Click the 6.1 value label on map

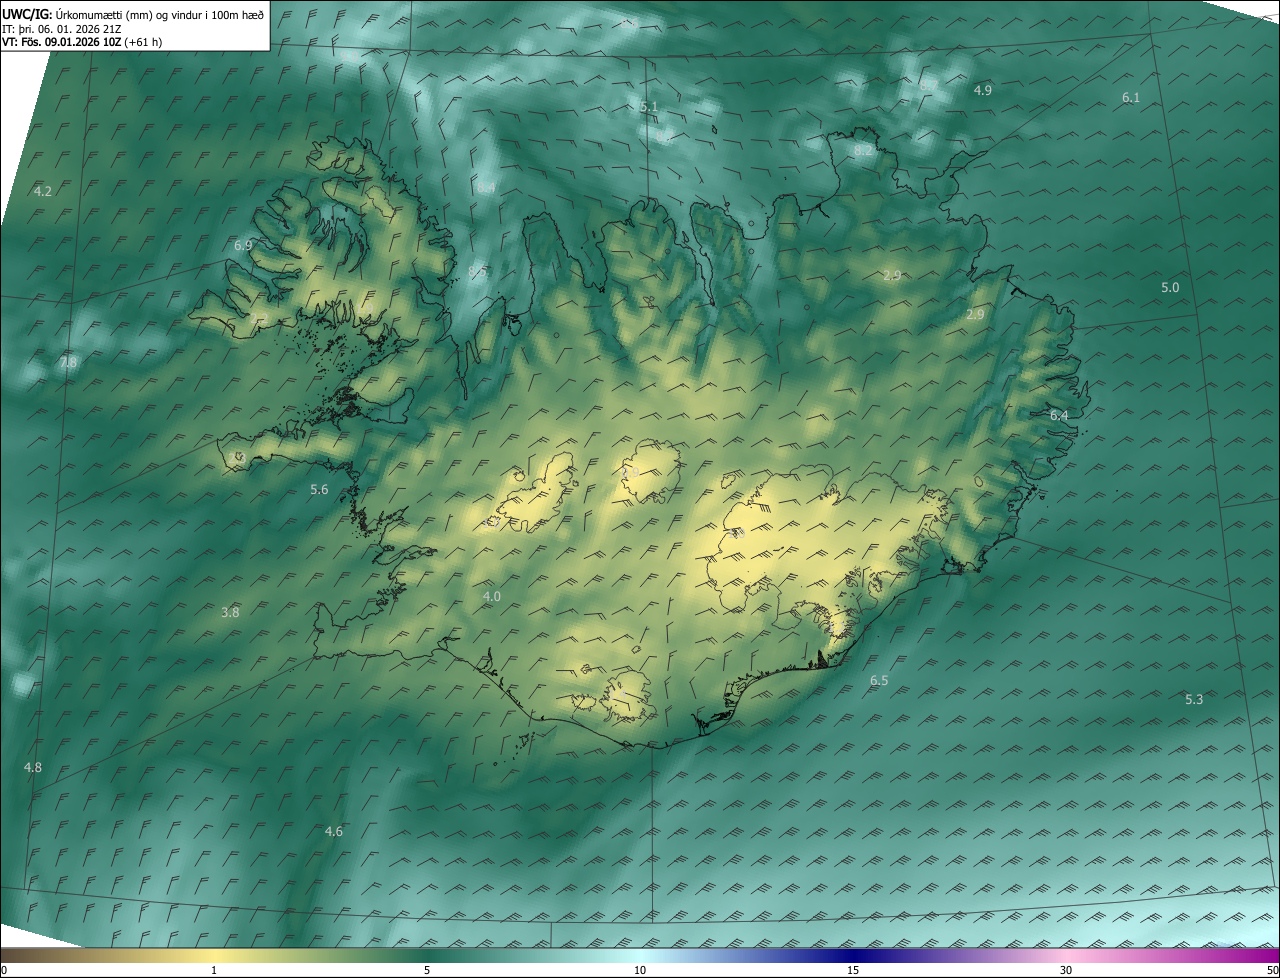coord(1131,97)
